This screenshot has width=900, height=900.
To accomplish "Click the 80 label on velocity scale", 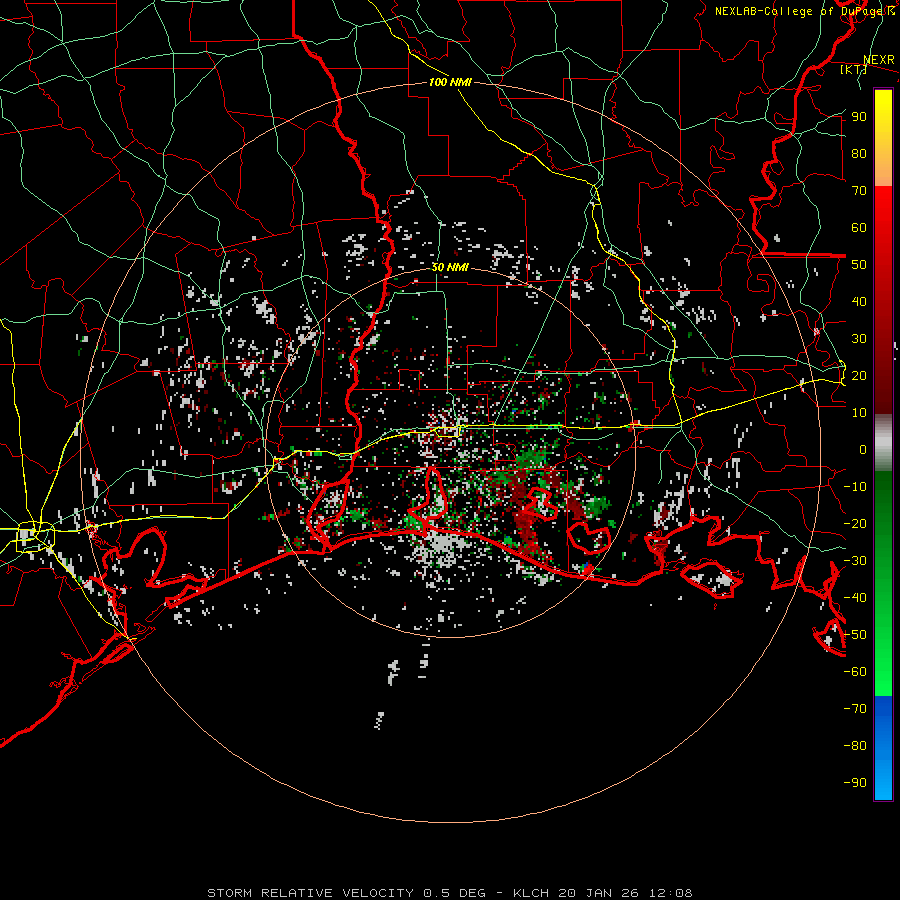I will tap(859, 154).
